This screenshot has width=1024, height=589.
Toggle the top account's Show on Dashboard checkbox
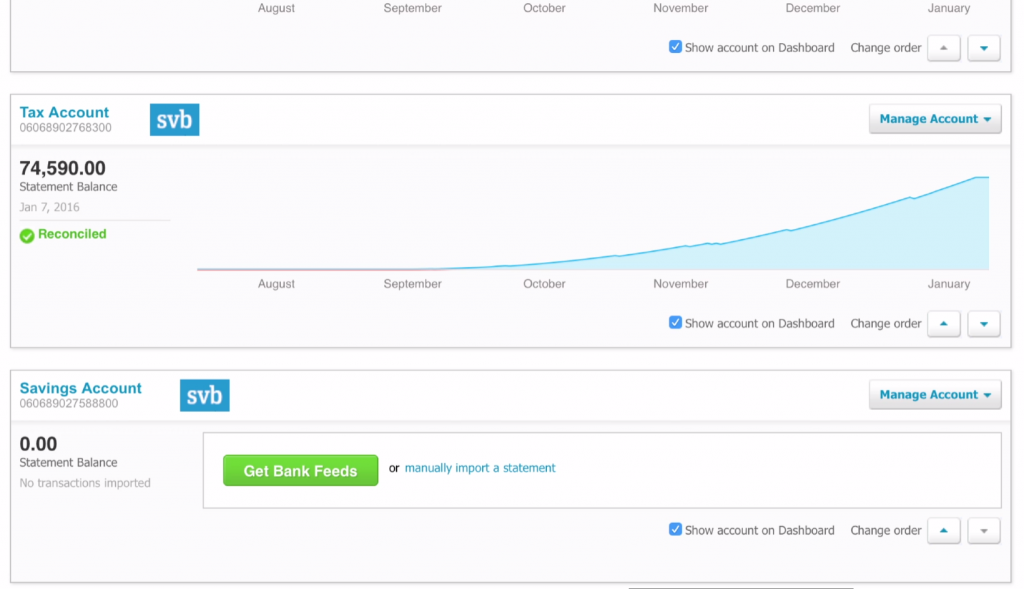pos(675,47)
